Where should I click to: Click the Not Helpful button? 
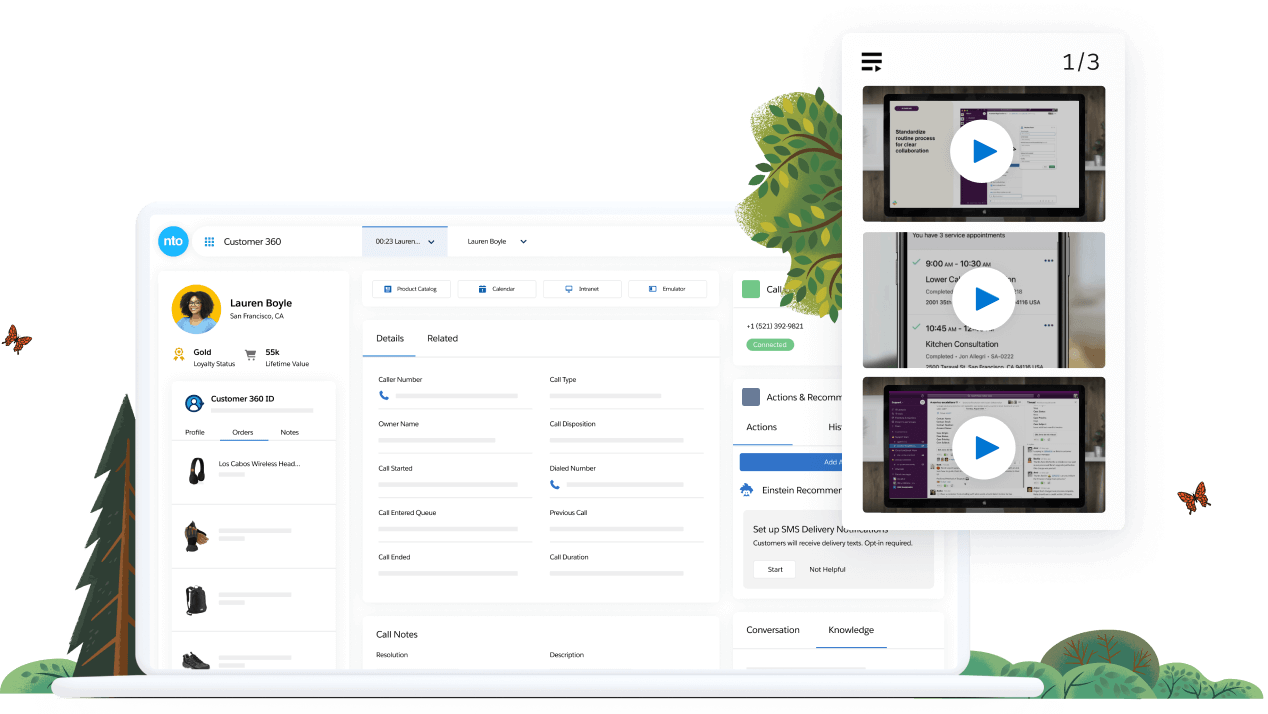tap(827, 569)
